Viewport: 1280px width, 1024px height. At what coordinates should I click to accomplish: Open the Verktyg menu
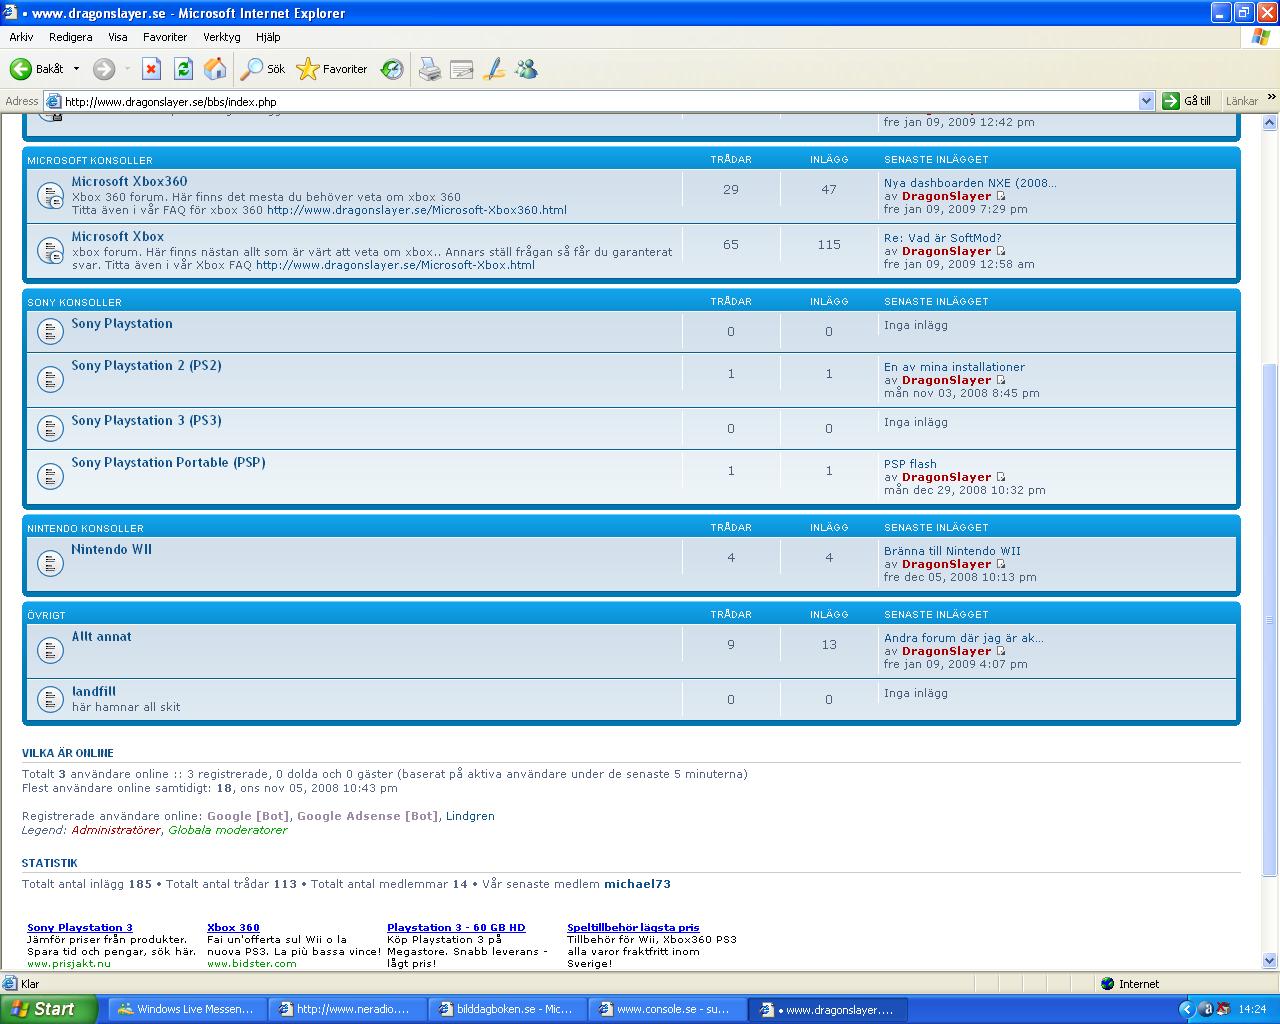coord(222,37)
